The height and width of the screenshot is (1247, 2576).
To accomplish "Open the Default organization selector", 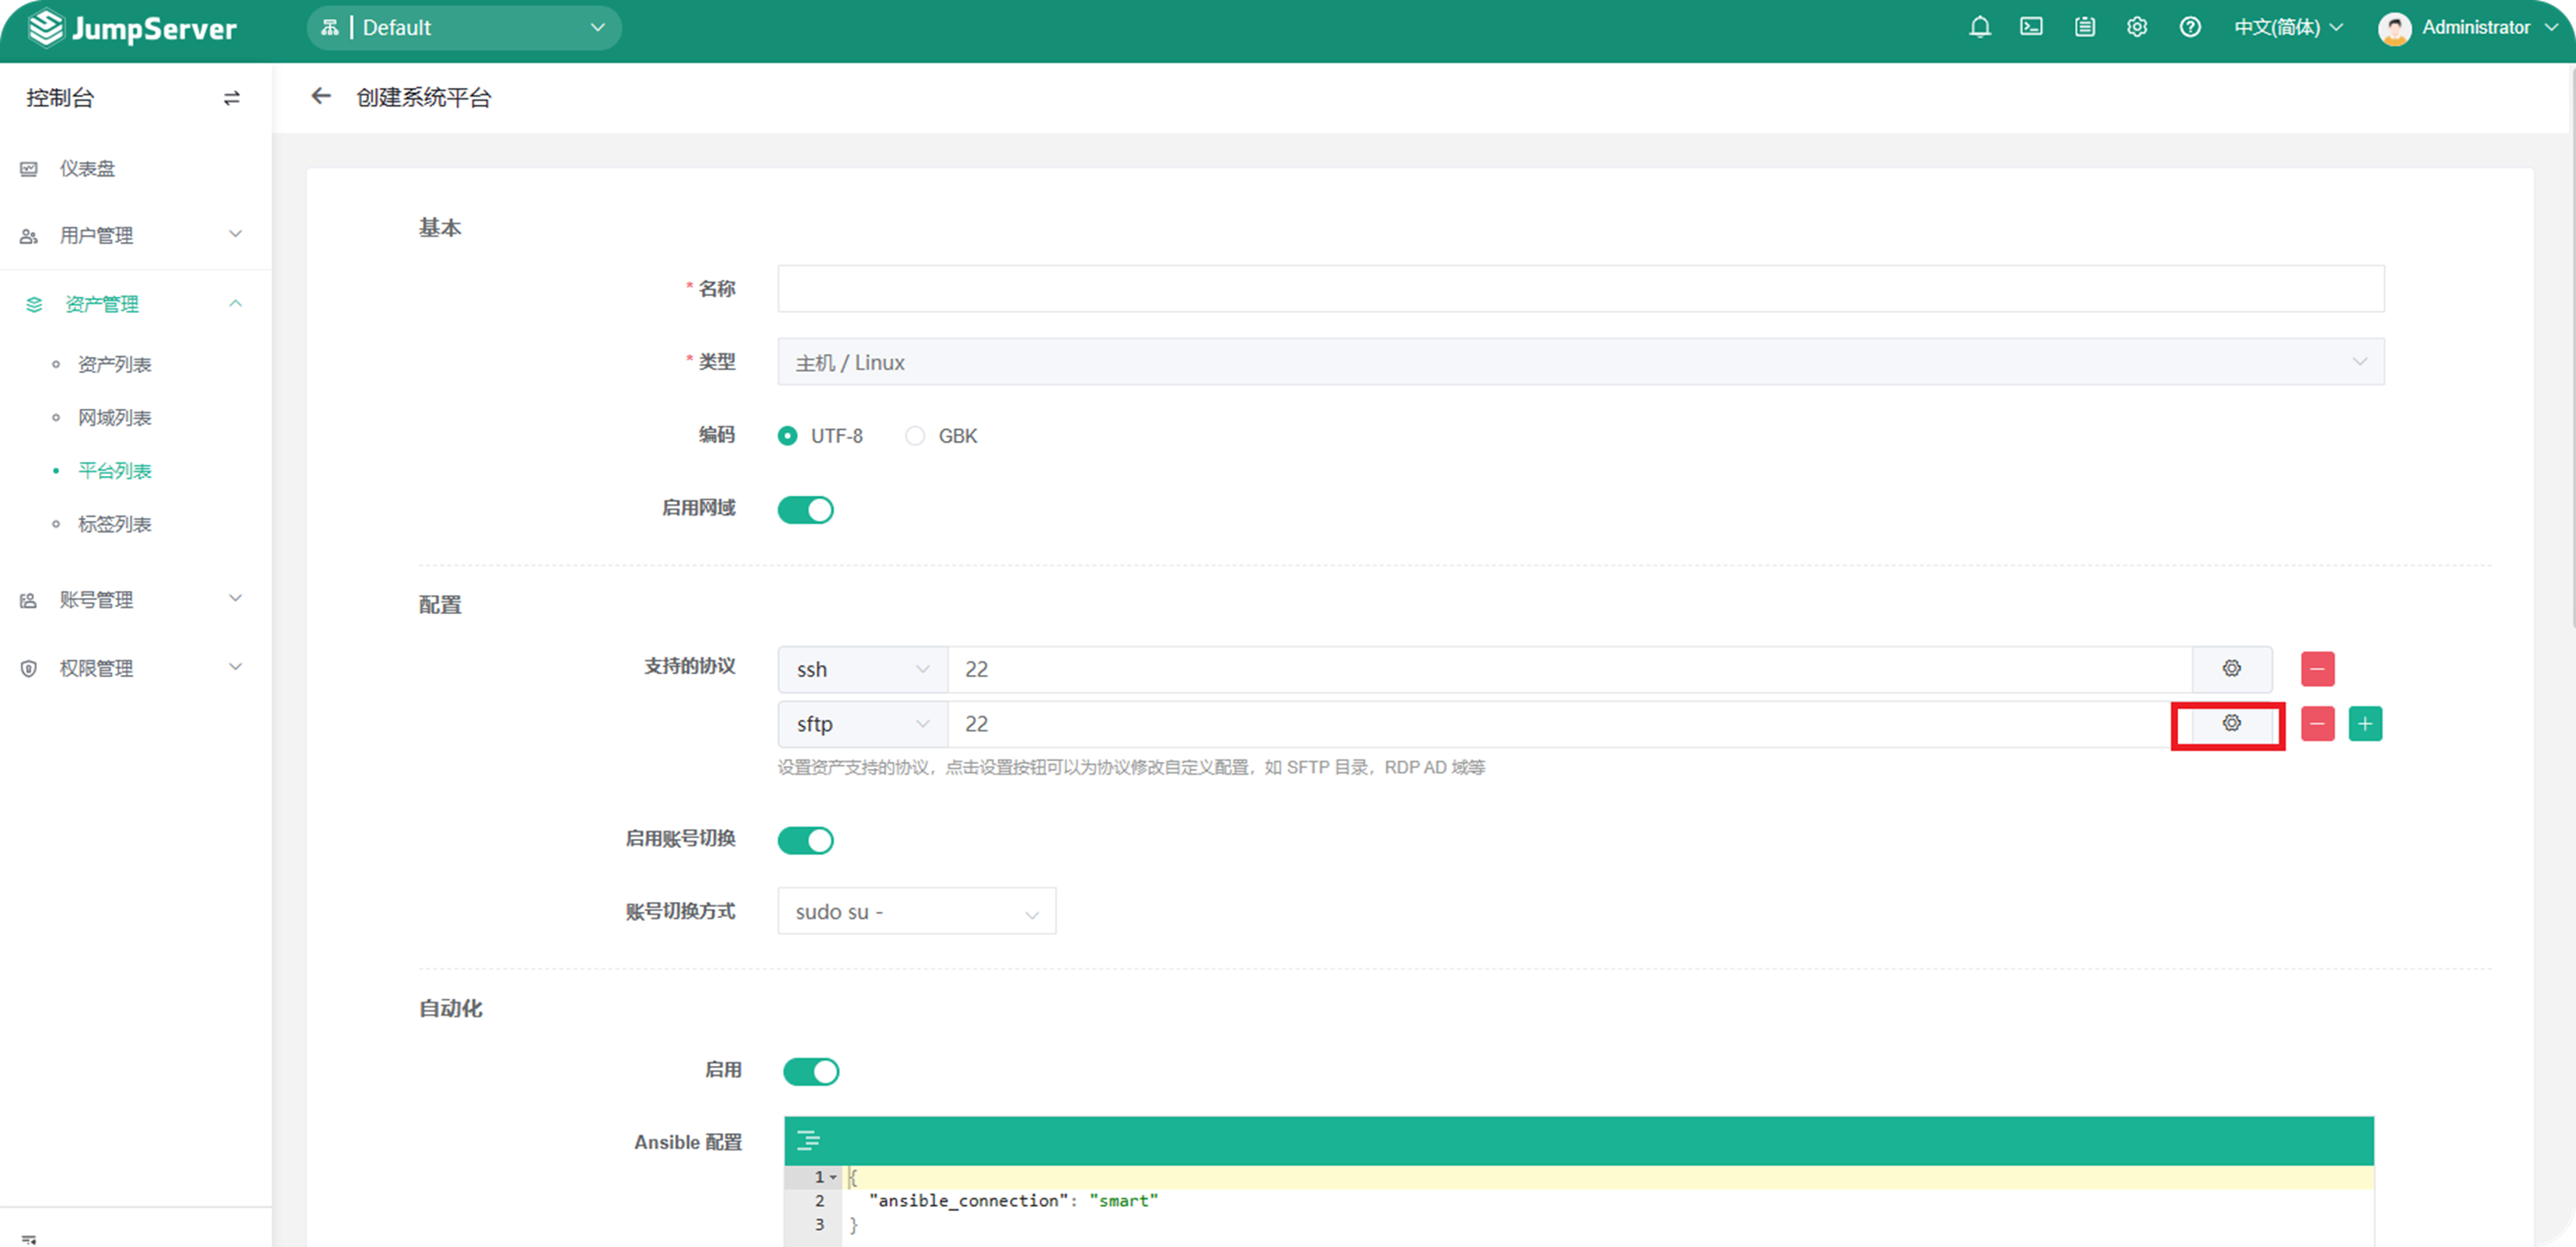I will (x=464, y=27).
